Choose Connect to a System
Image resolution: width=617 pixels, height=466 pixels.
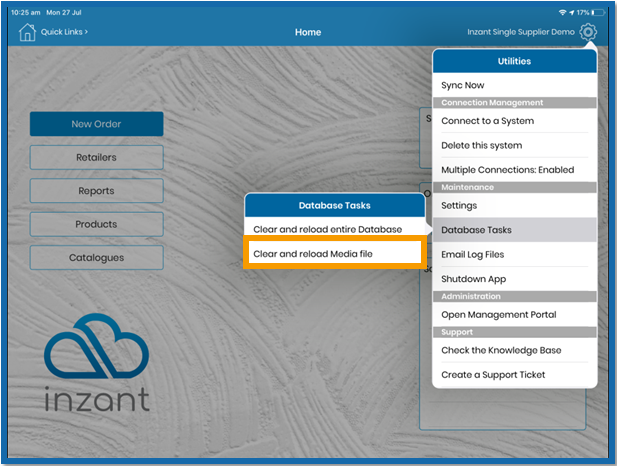click(515, 121)
